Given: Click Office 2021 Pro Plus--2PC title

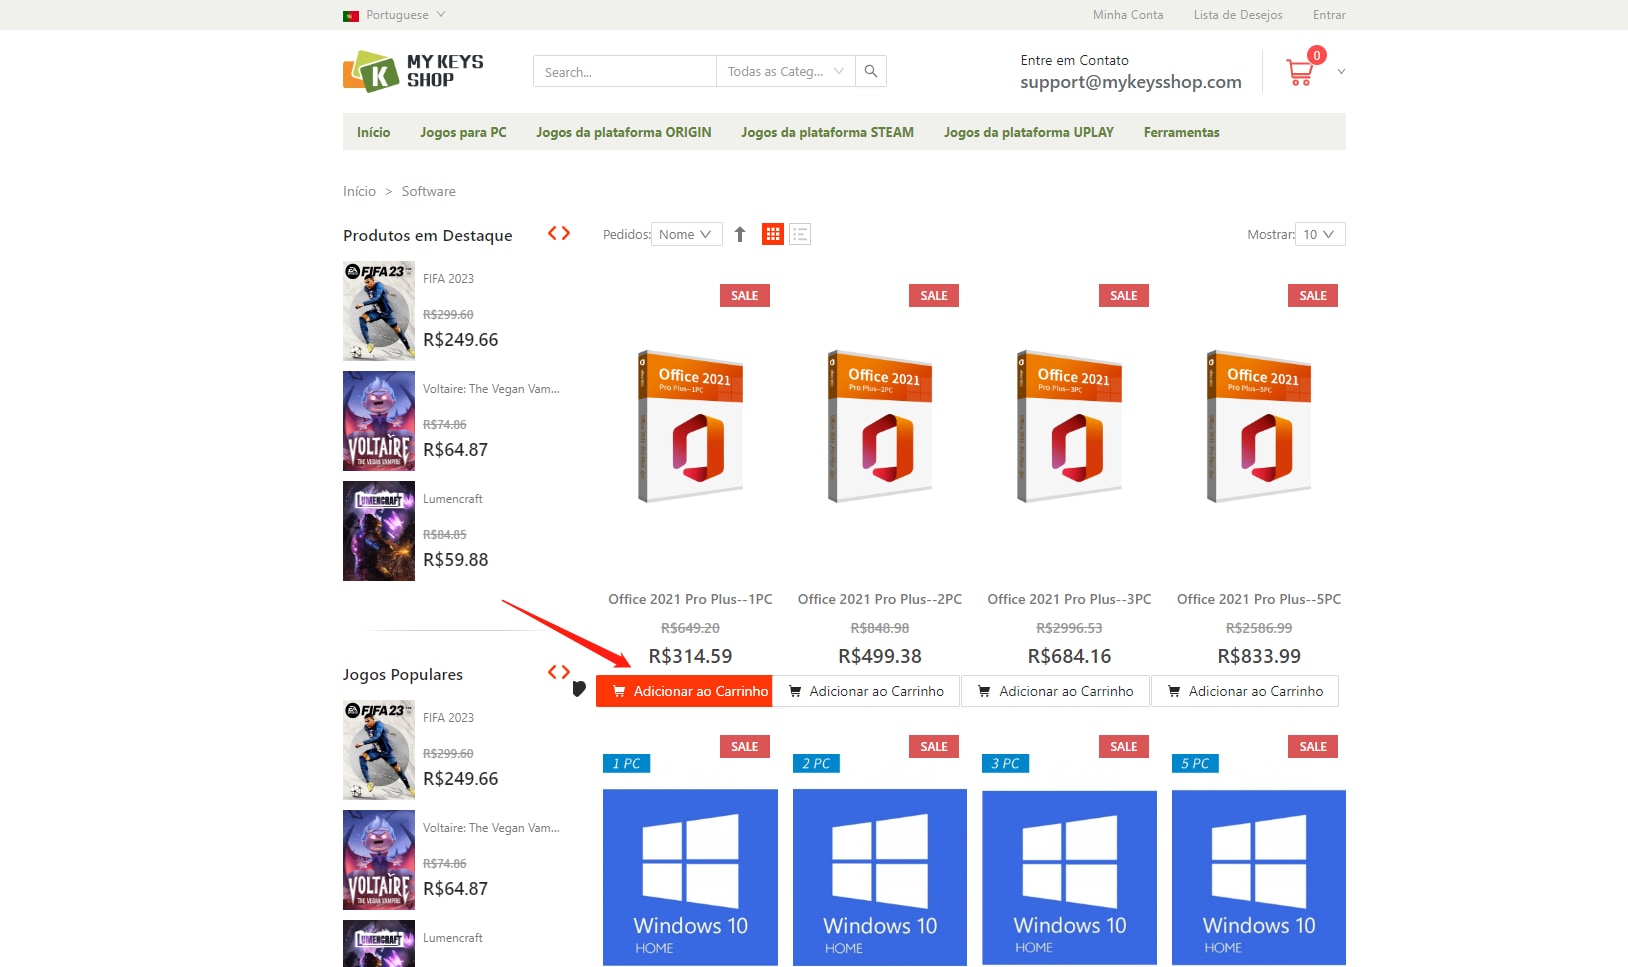Looking at the screenshot, I should [880, 599].
